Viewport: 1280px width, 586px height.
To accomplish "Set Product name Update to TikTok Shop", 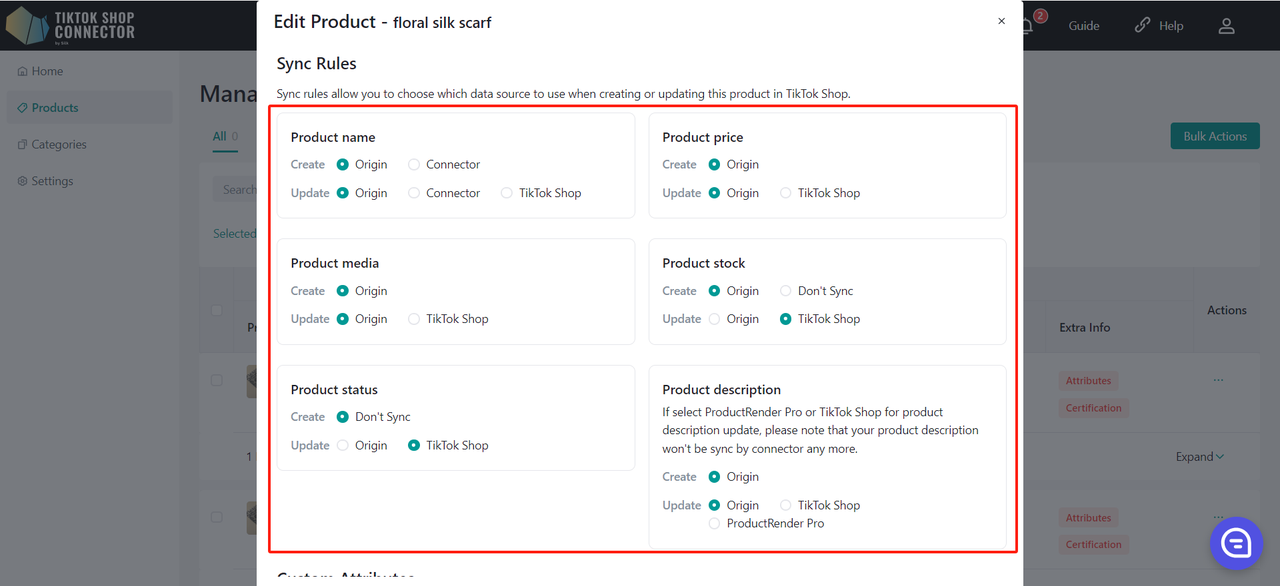I will 507,193.
